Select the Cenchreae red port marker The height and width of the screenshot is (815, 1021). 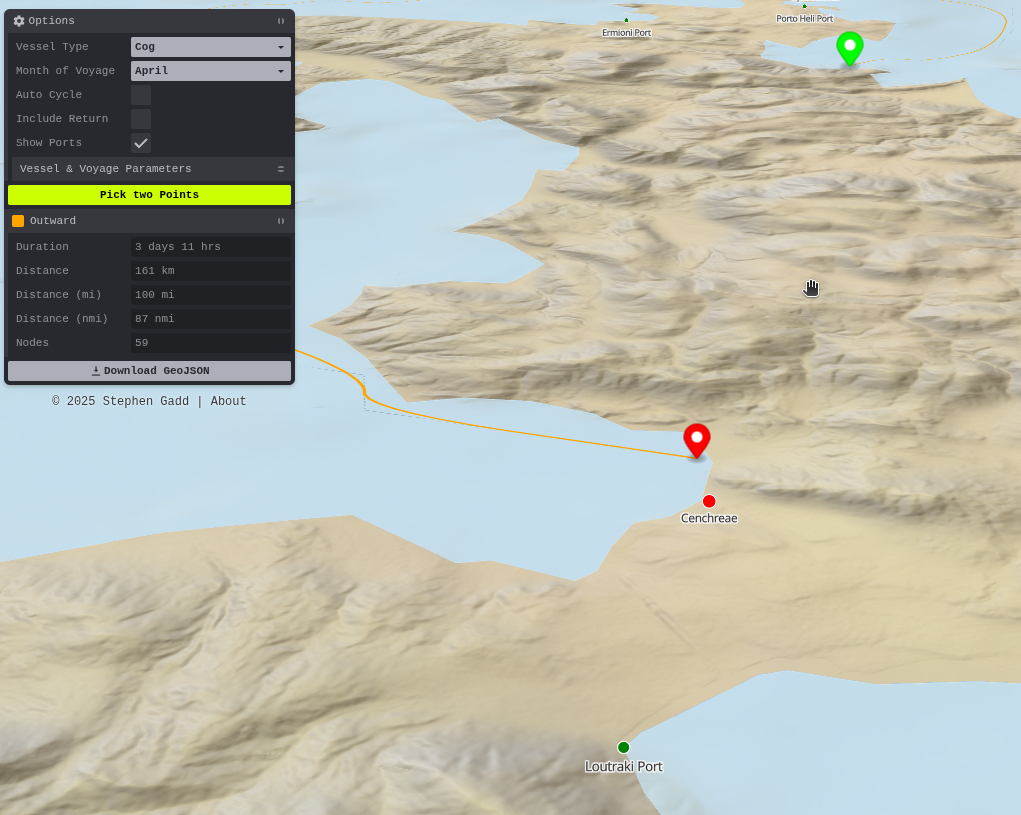709,501
